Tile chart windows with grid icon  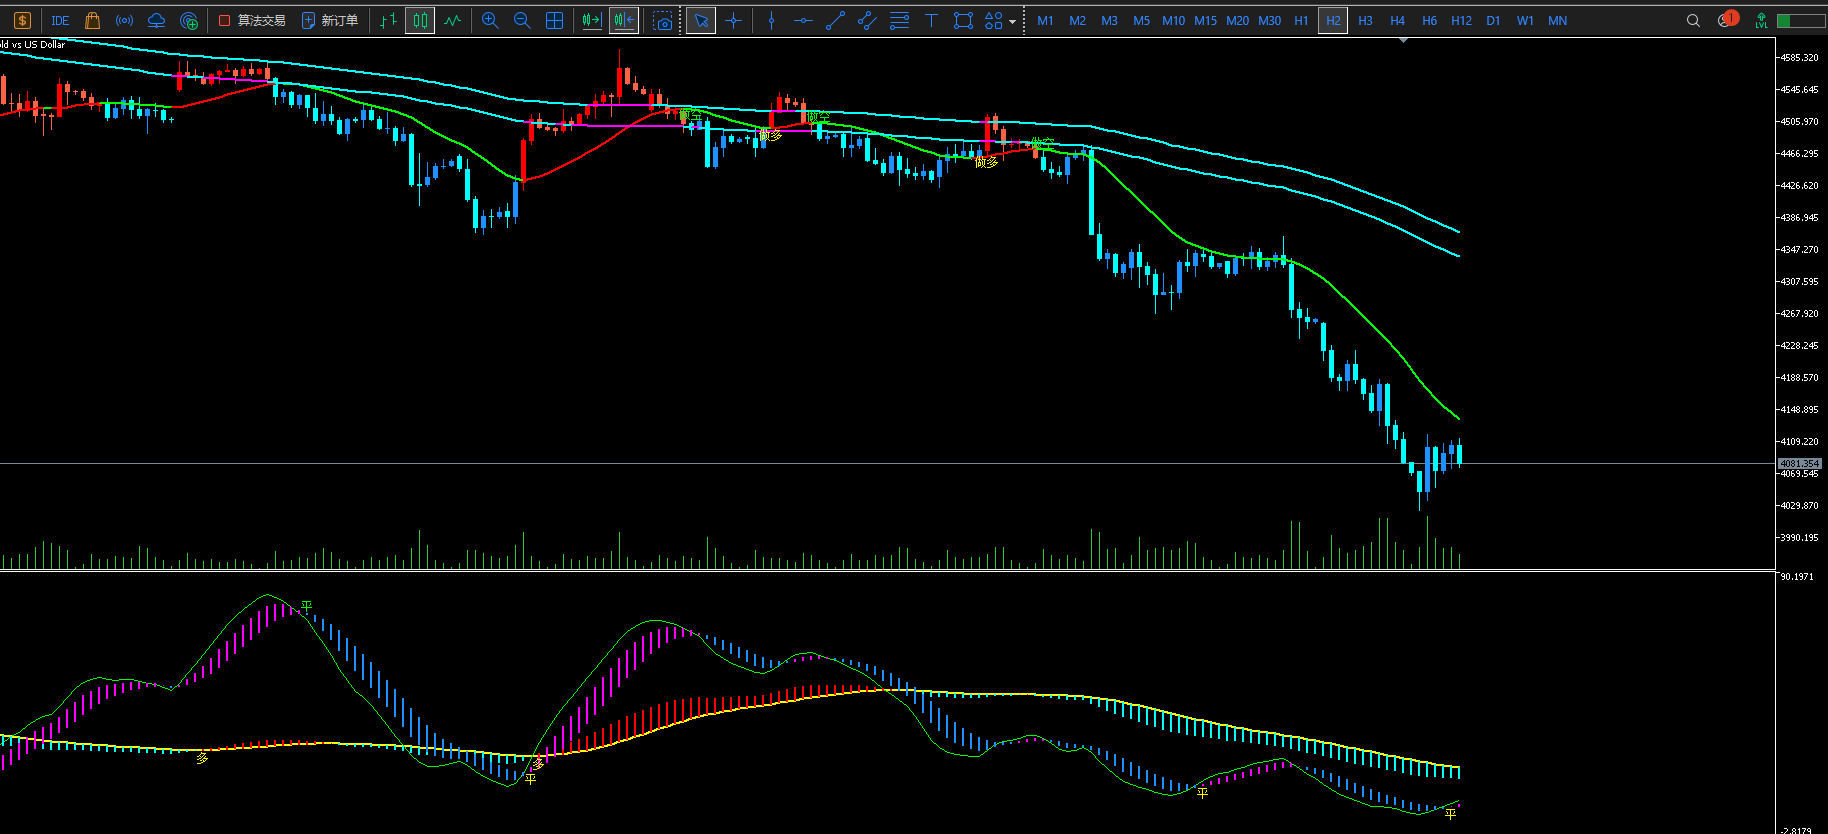554,20
